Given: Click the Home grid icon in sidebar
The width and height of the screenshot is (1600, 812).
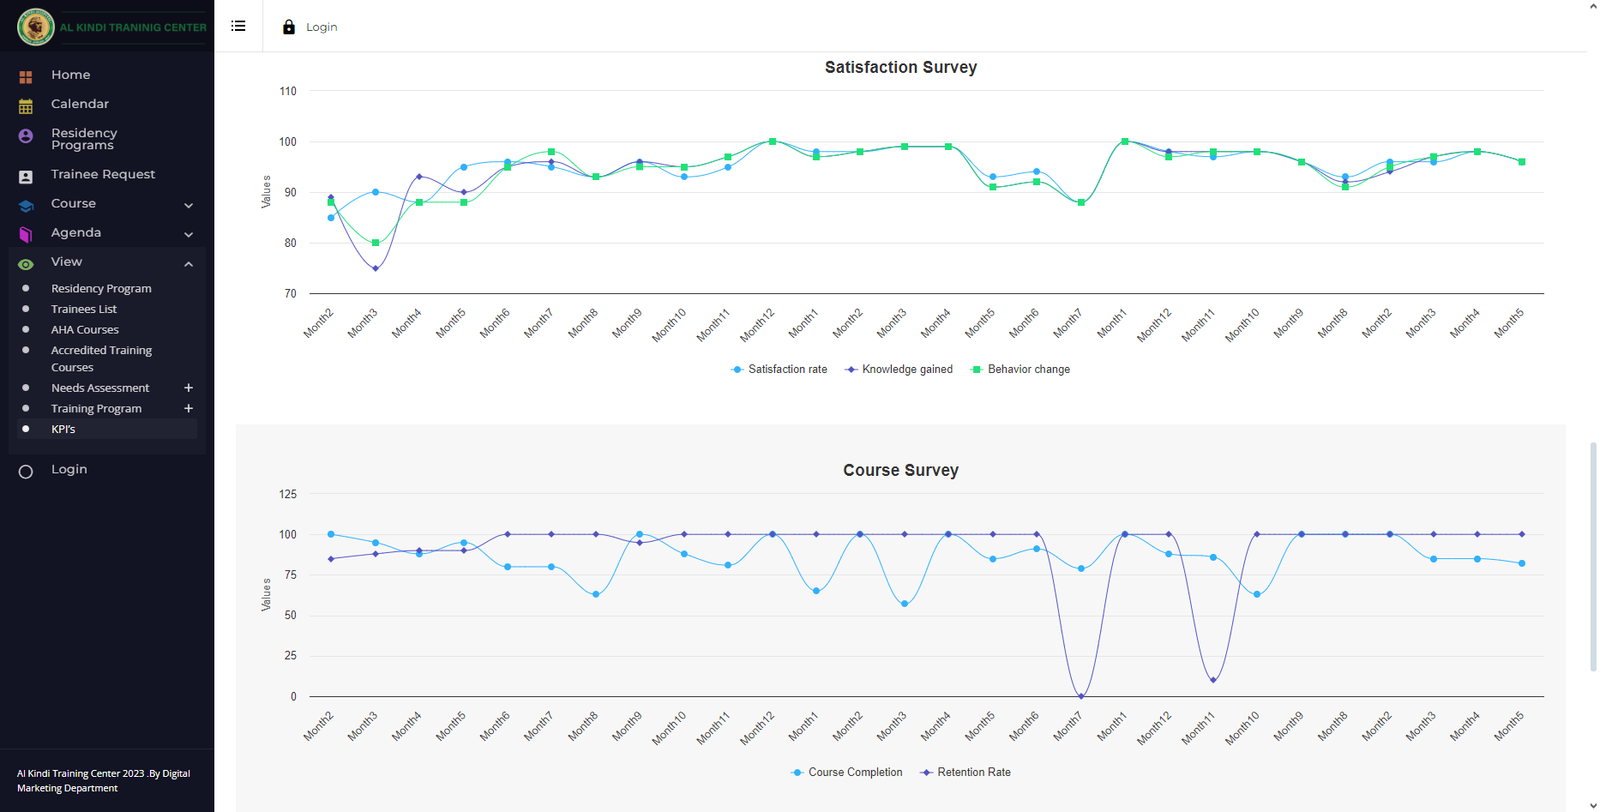Looking at the screenshot, I should (26, 76).
